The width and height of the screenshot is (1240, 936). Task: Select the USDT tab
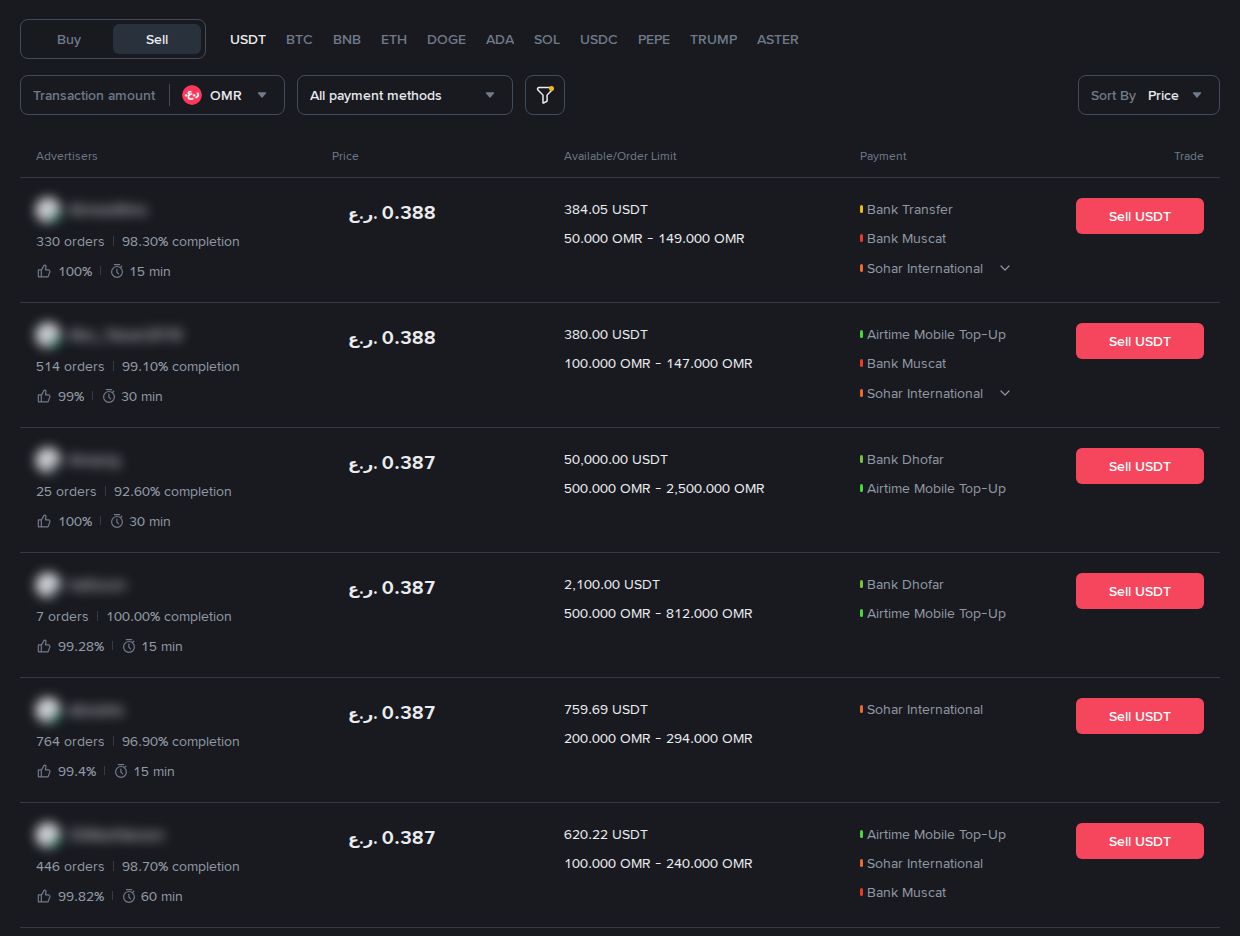pos(248,39)
